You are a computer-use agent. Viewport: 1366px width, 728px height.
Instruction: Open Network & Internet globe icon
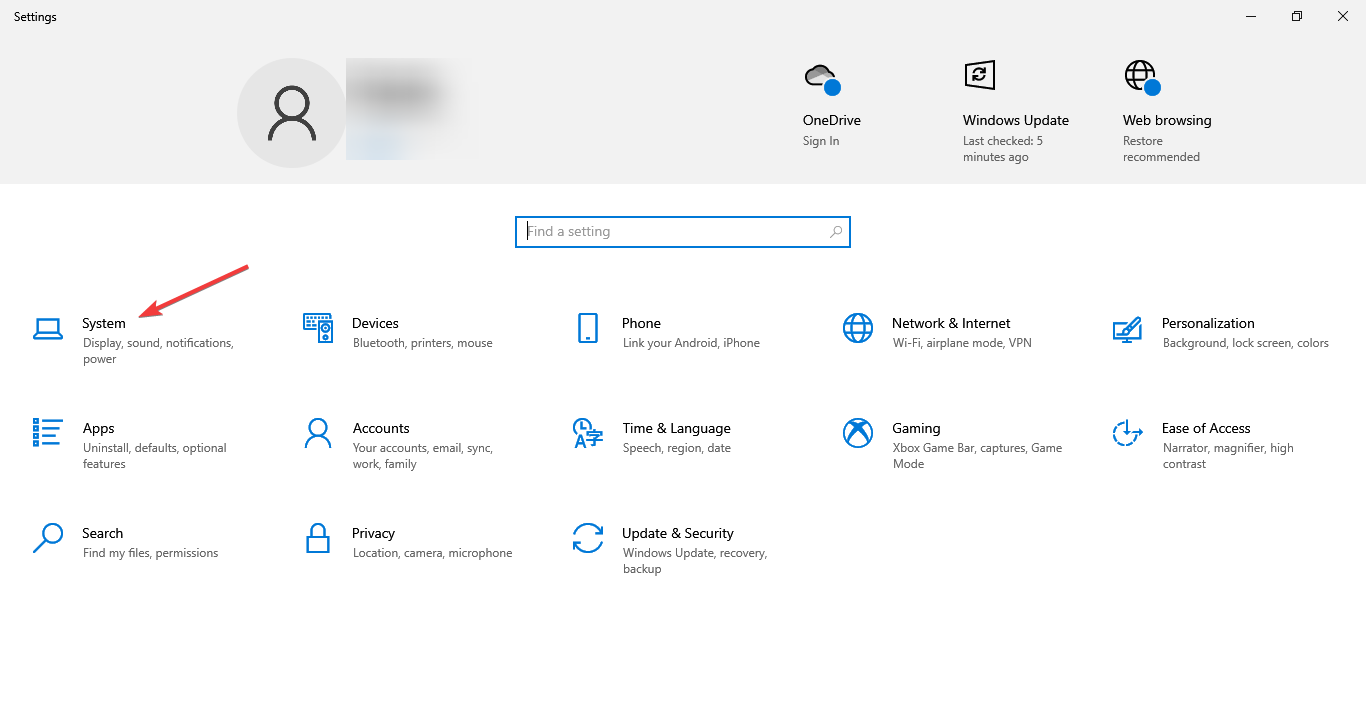(857, 328)
